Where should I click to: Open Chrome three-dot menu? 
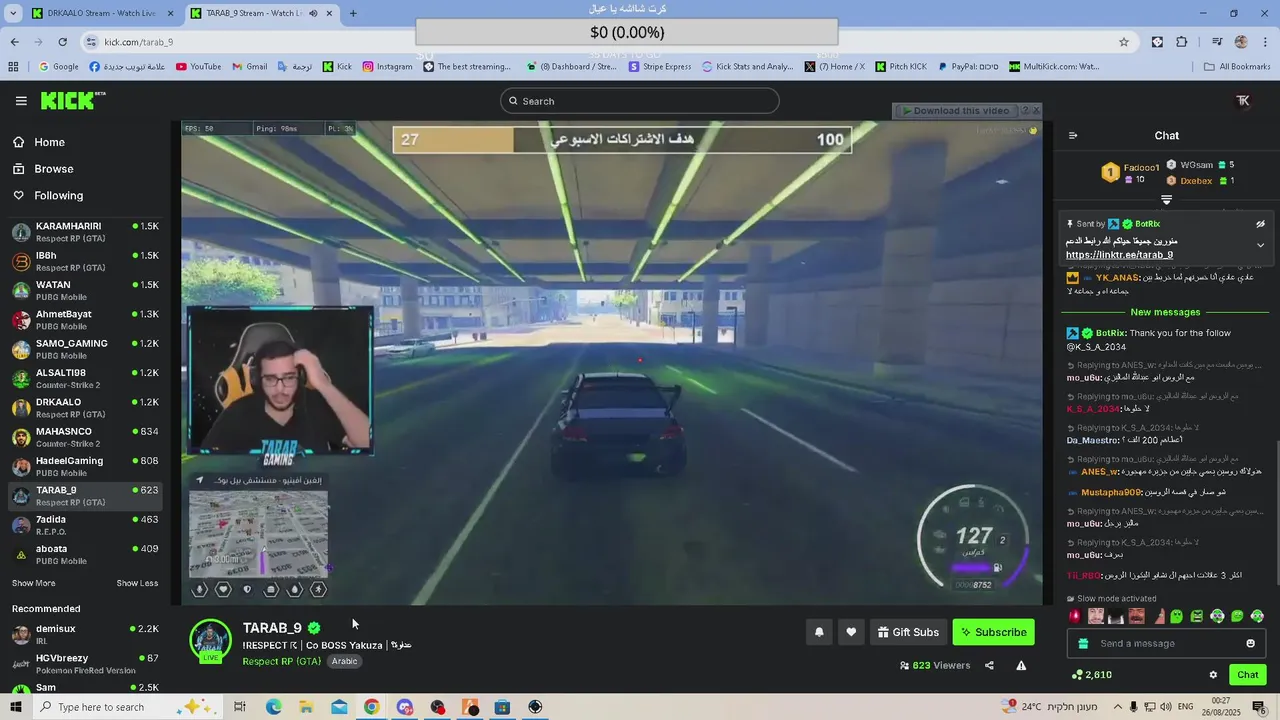[1263, 42]
